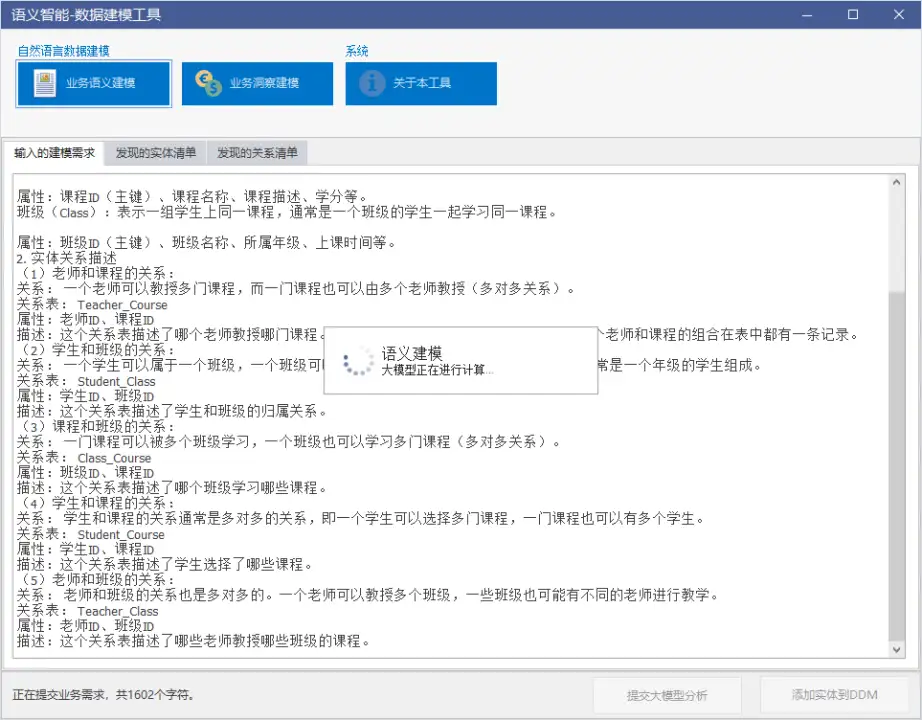The width and height of the screenshot is (922, 720).
Task: Click line 属性: 老师ID、课程ID
Action: pyautogui.click(x=85, y=319)
